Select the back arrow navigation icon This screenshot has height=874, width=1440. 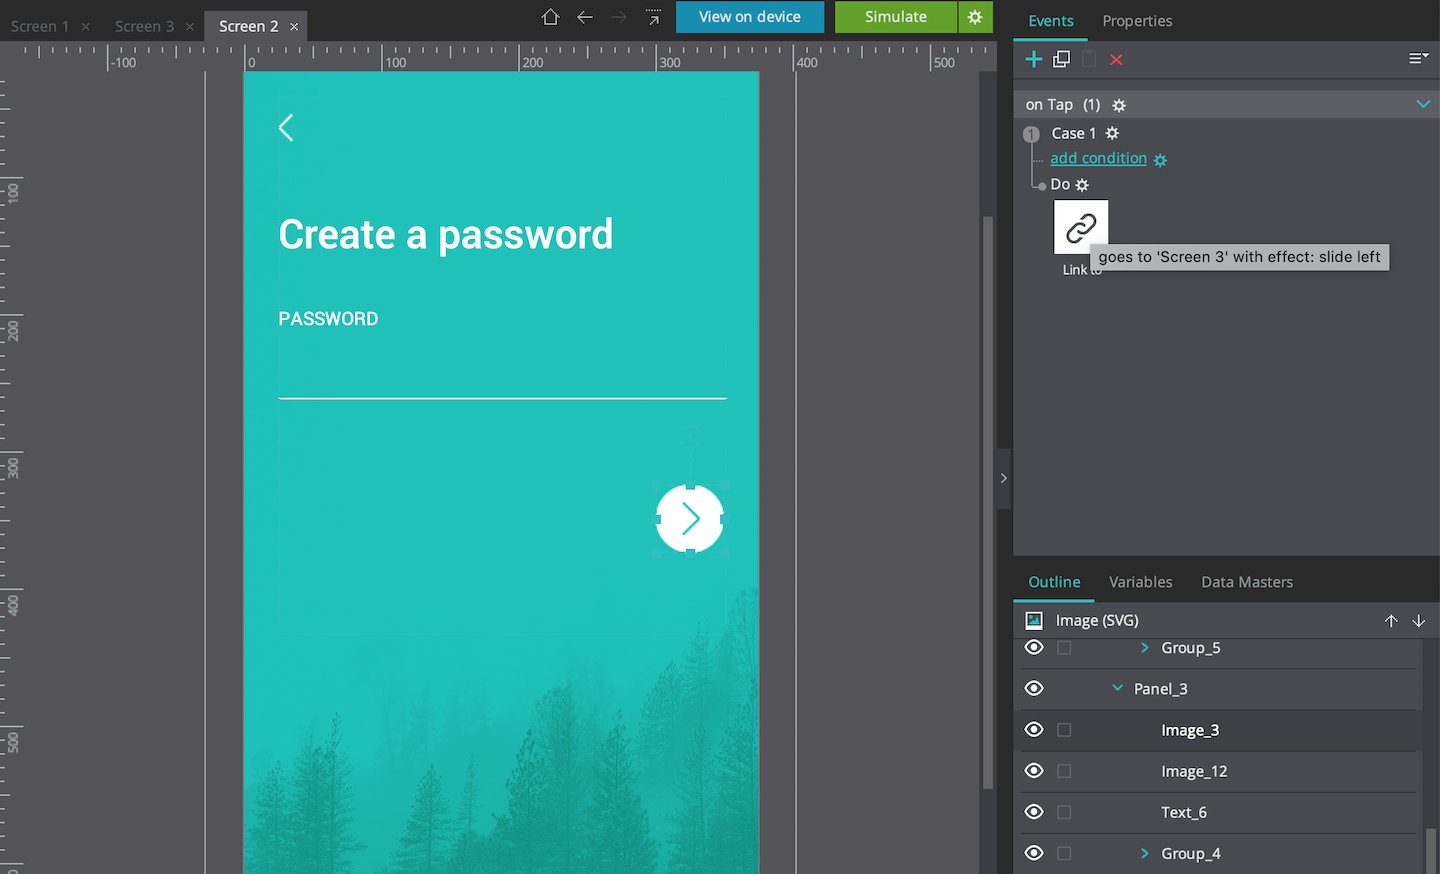[x=585, y=17]
